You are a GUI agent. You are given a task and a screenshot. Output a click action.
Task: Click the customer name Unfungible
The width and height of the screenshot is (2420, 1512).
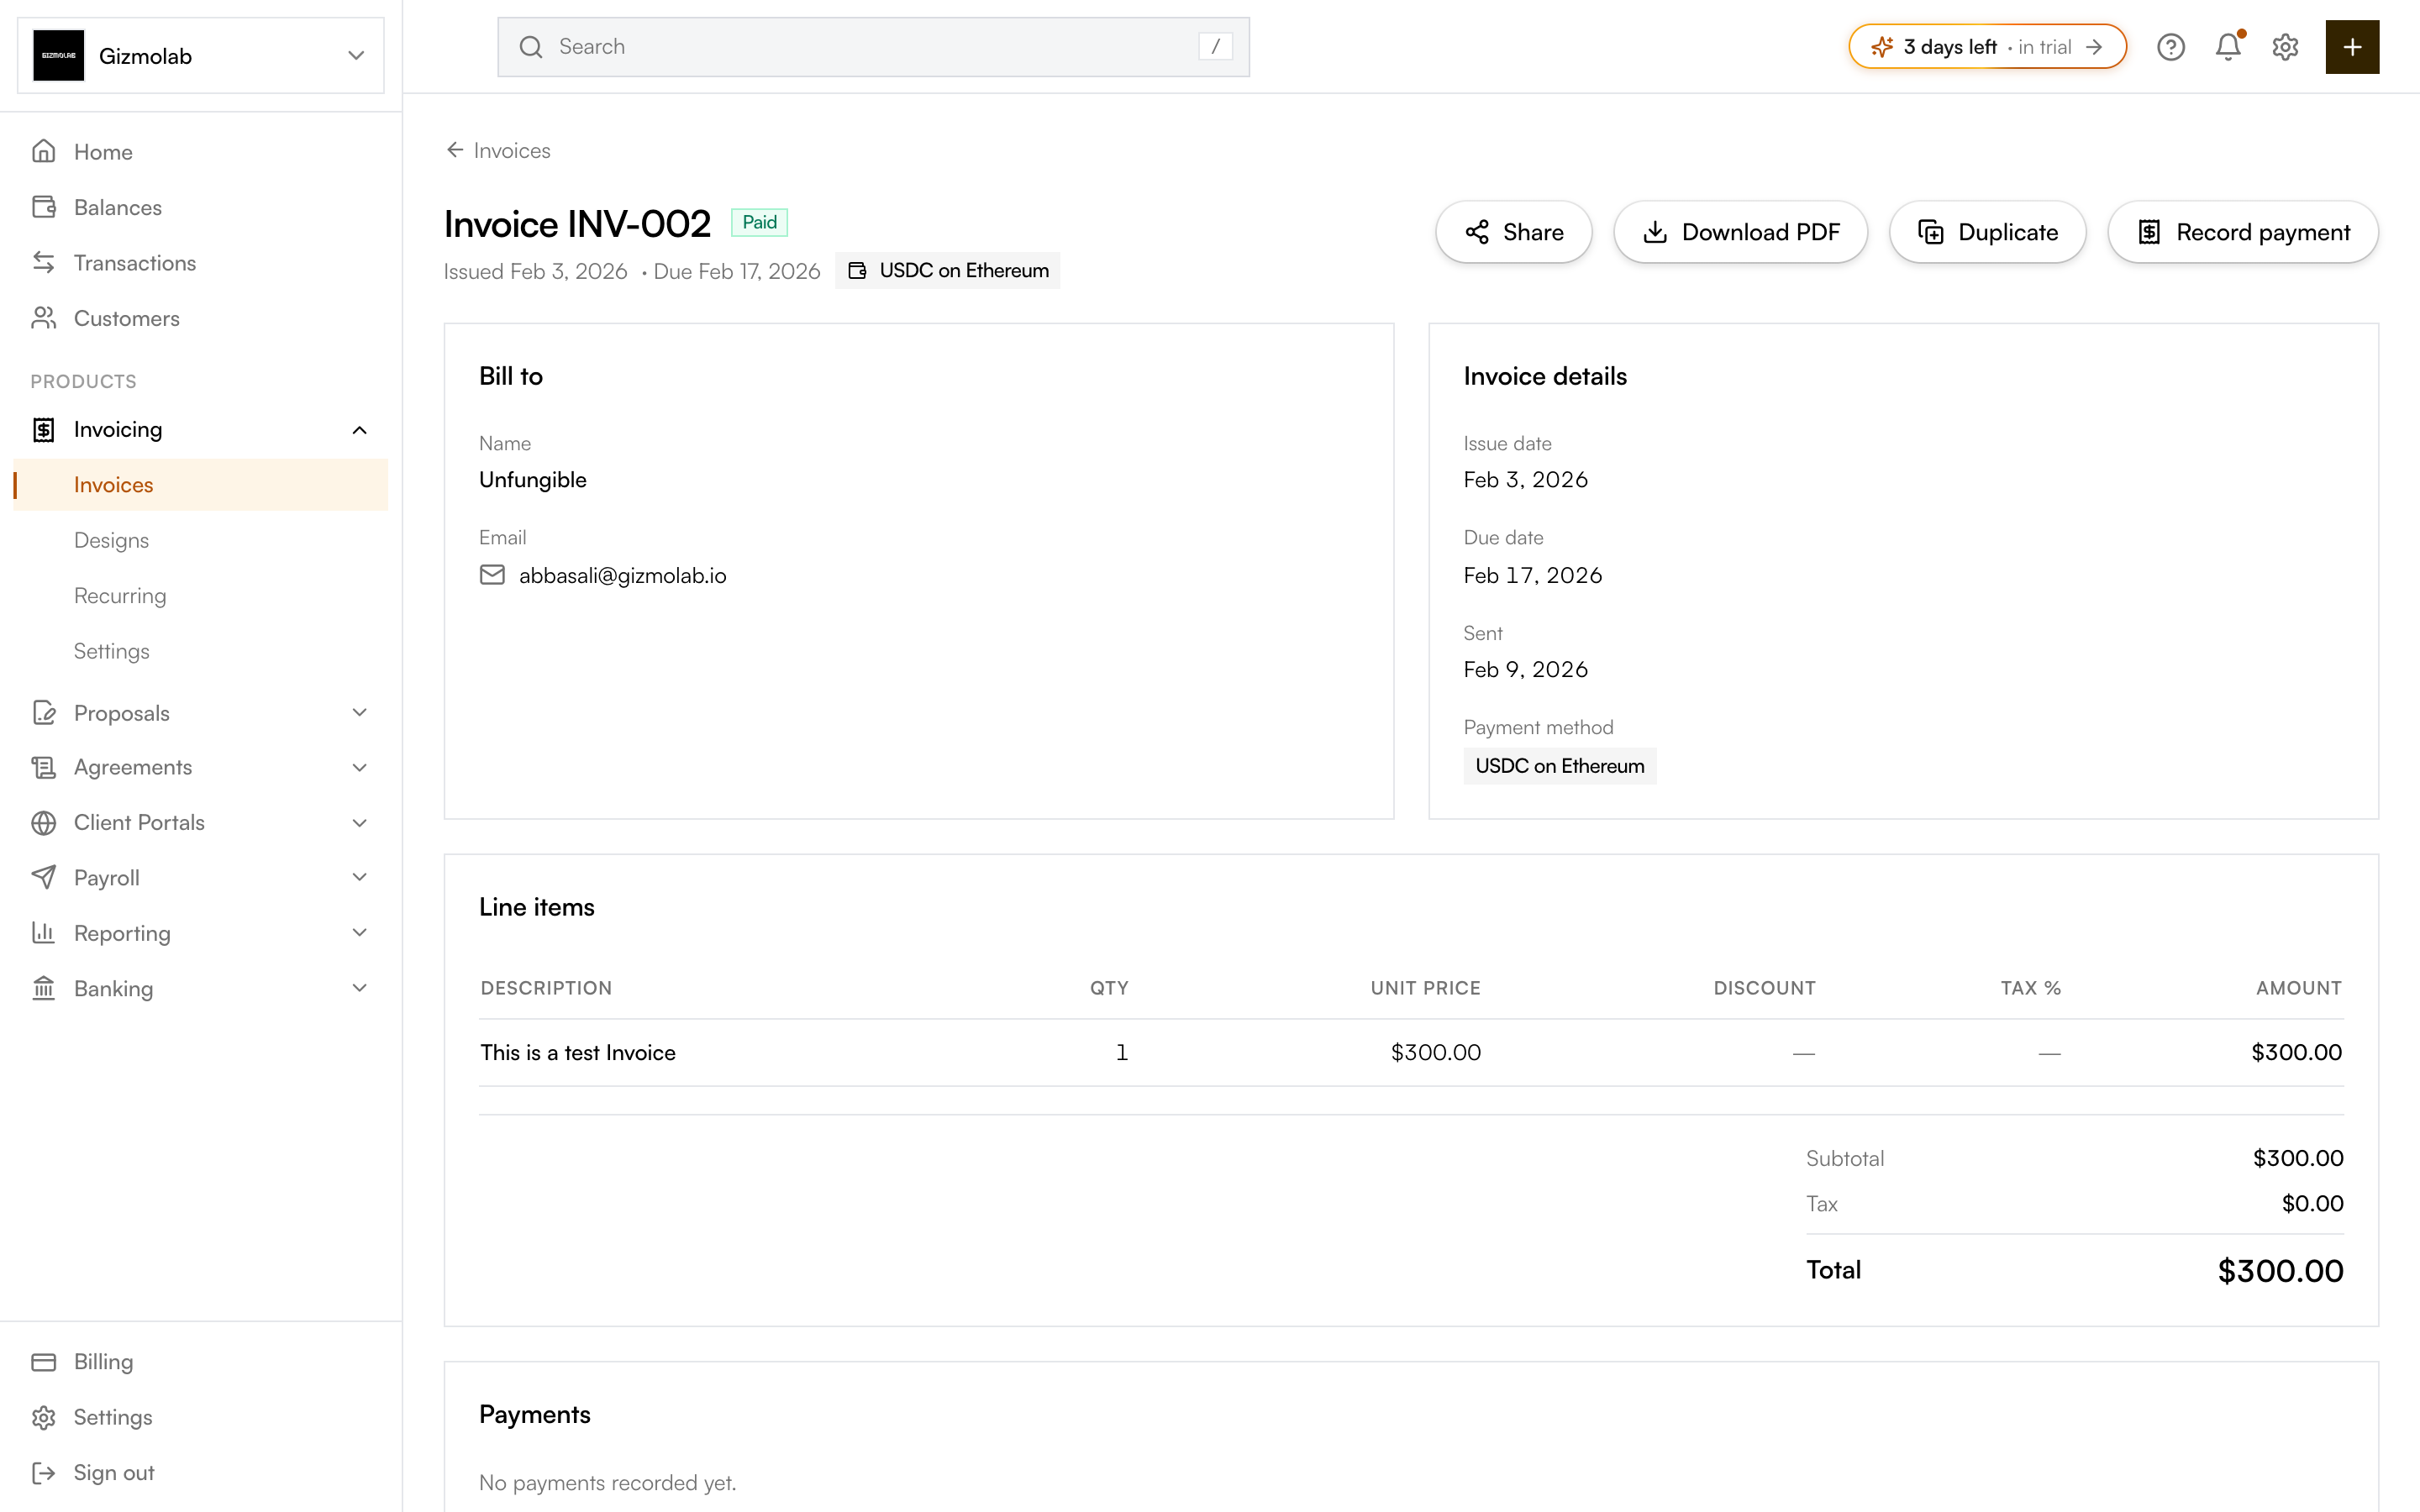pos(533,480)
